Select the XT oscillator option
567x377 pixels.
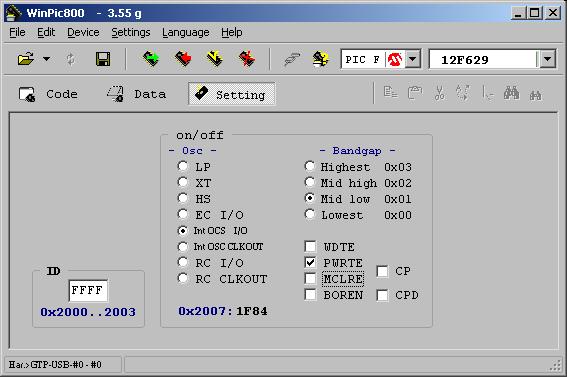coord(183,182)
